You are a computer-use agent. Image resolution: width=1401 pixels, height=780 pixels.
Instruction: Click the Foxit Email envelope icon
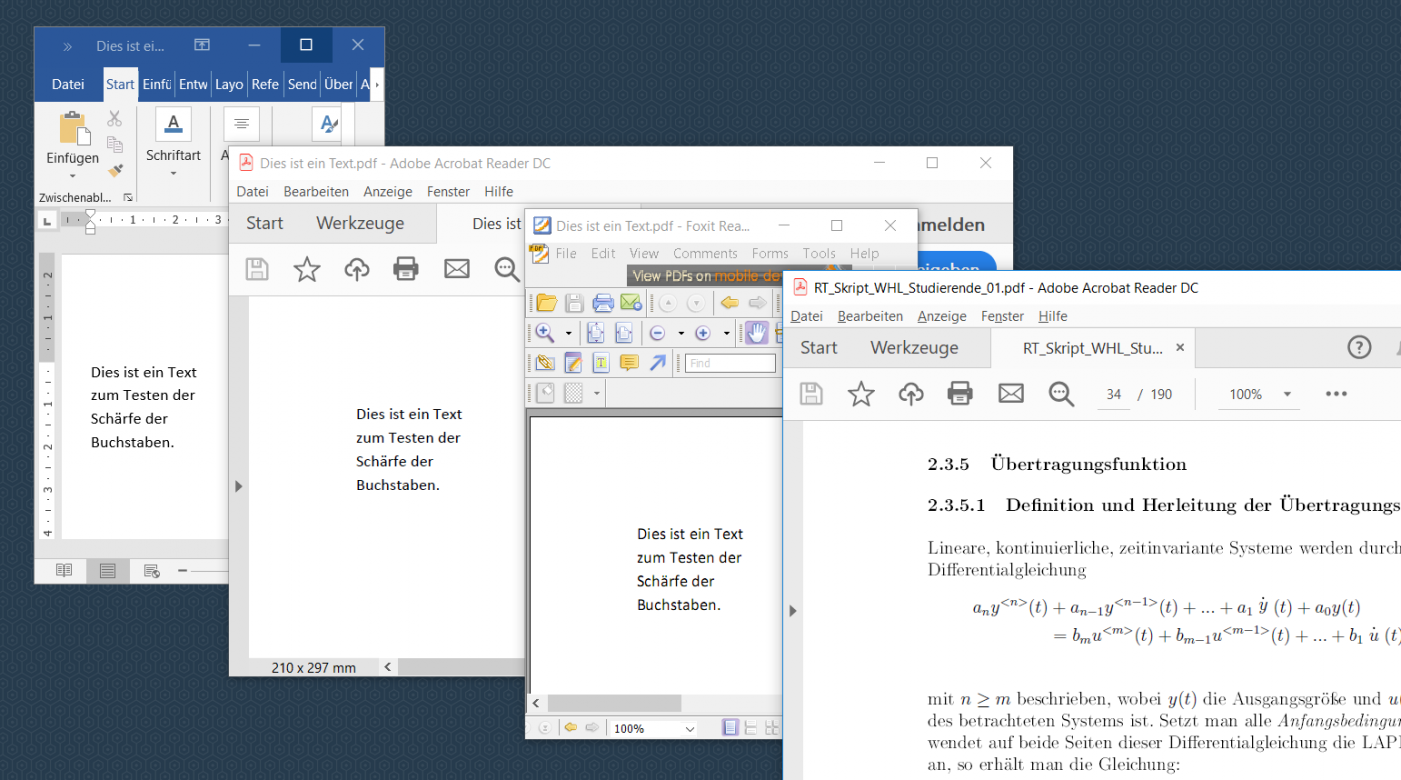coord(630,303)
